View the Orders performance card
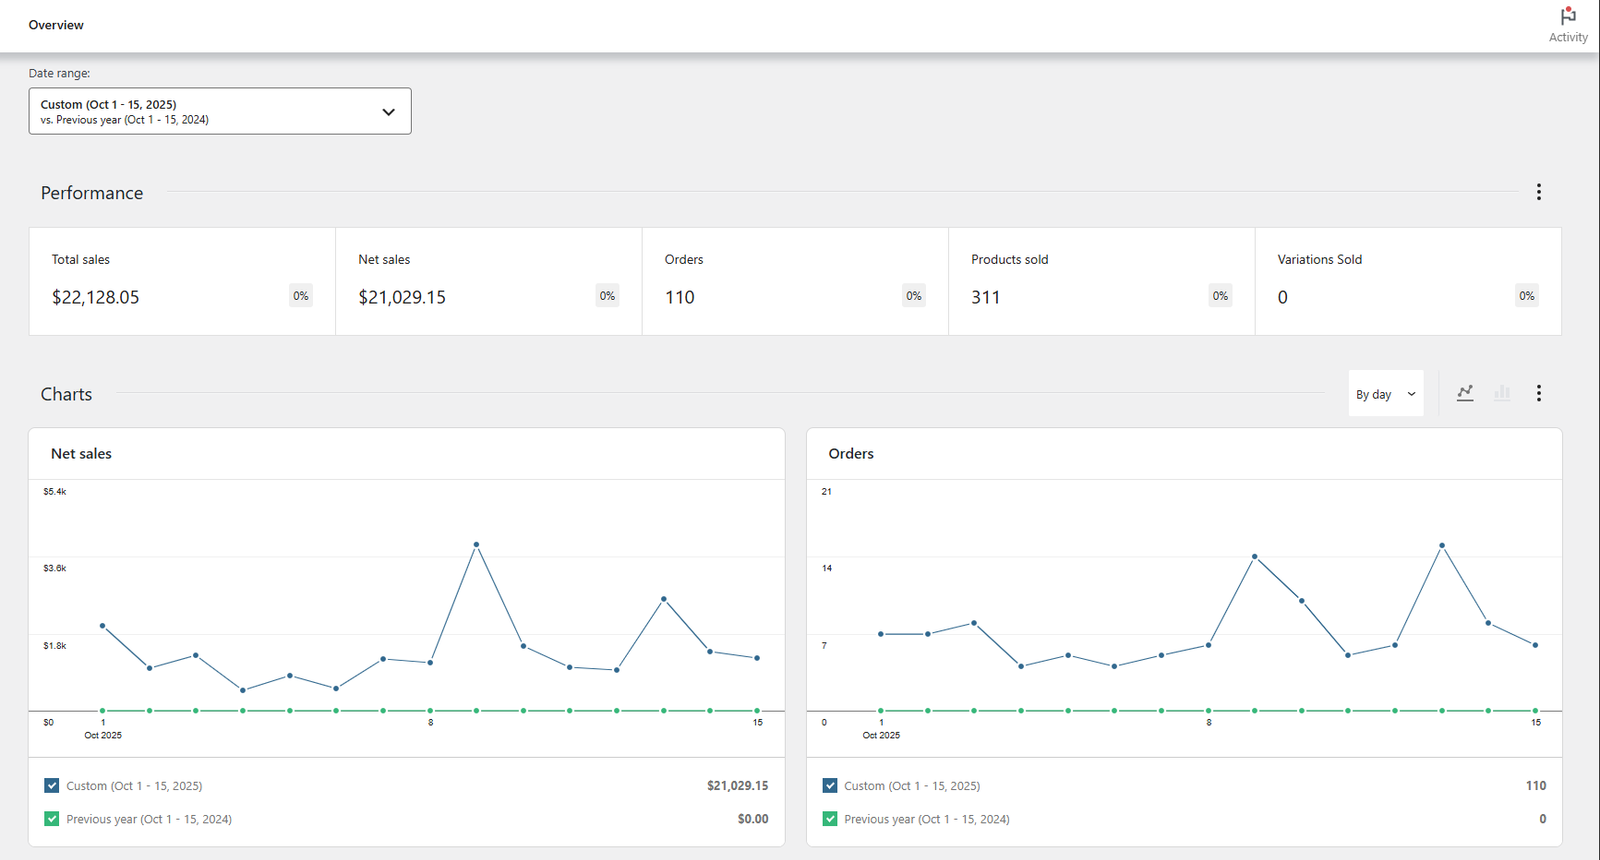Screen dimensions: 1600x860 click(x=794, y=281)
